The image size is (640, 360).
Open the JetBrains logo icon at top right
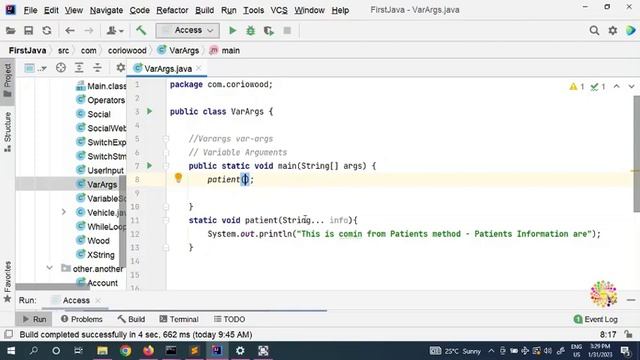pyautogui.click(x=631, y=31)
